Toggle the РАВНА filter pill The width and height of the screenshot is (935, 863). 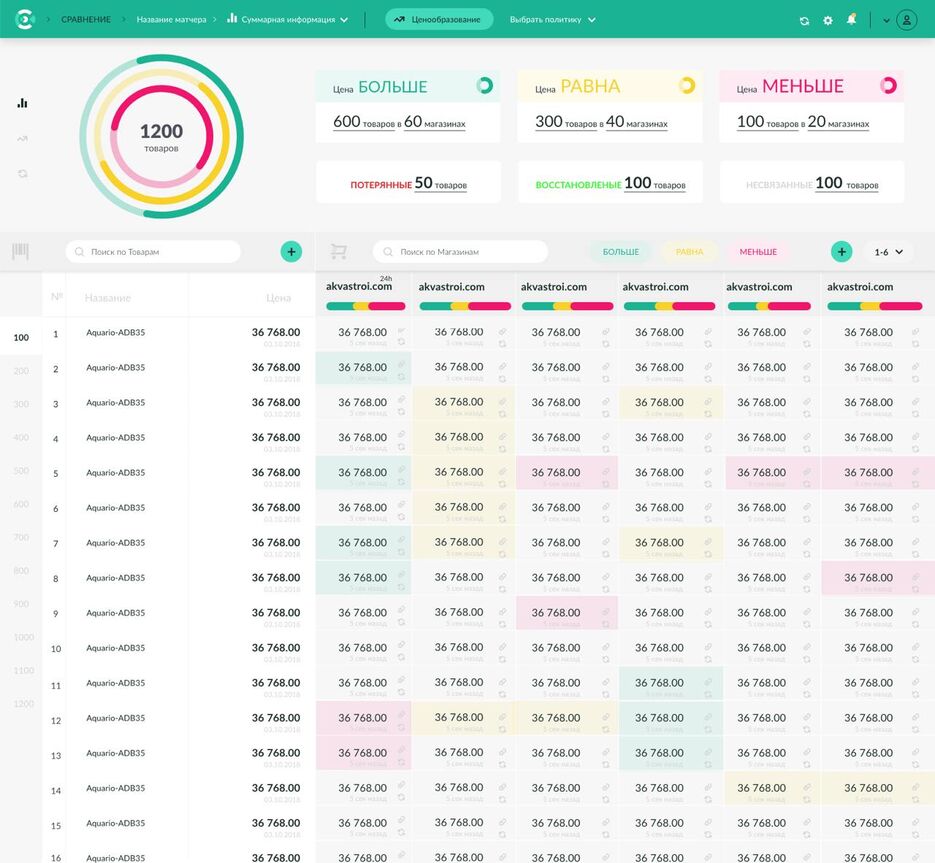click(x=689, y=252)
